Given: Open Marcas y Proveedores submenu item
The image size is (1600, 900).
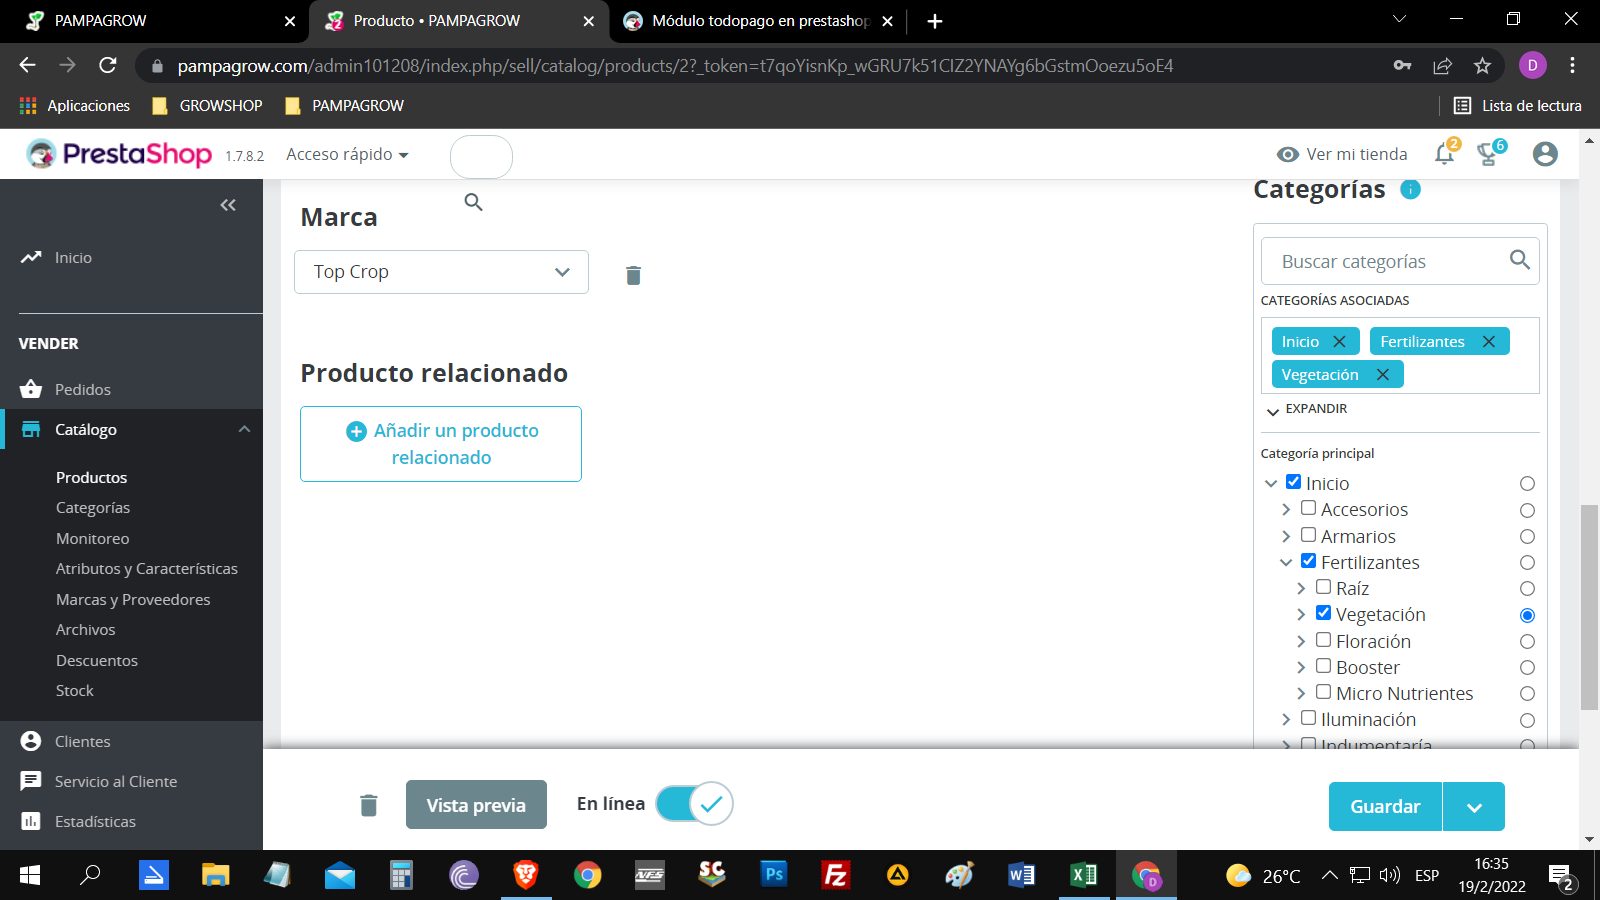Looking at the screenshot, I should pos(133,600).
